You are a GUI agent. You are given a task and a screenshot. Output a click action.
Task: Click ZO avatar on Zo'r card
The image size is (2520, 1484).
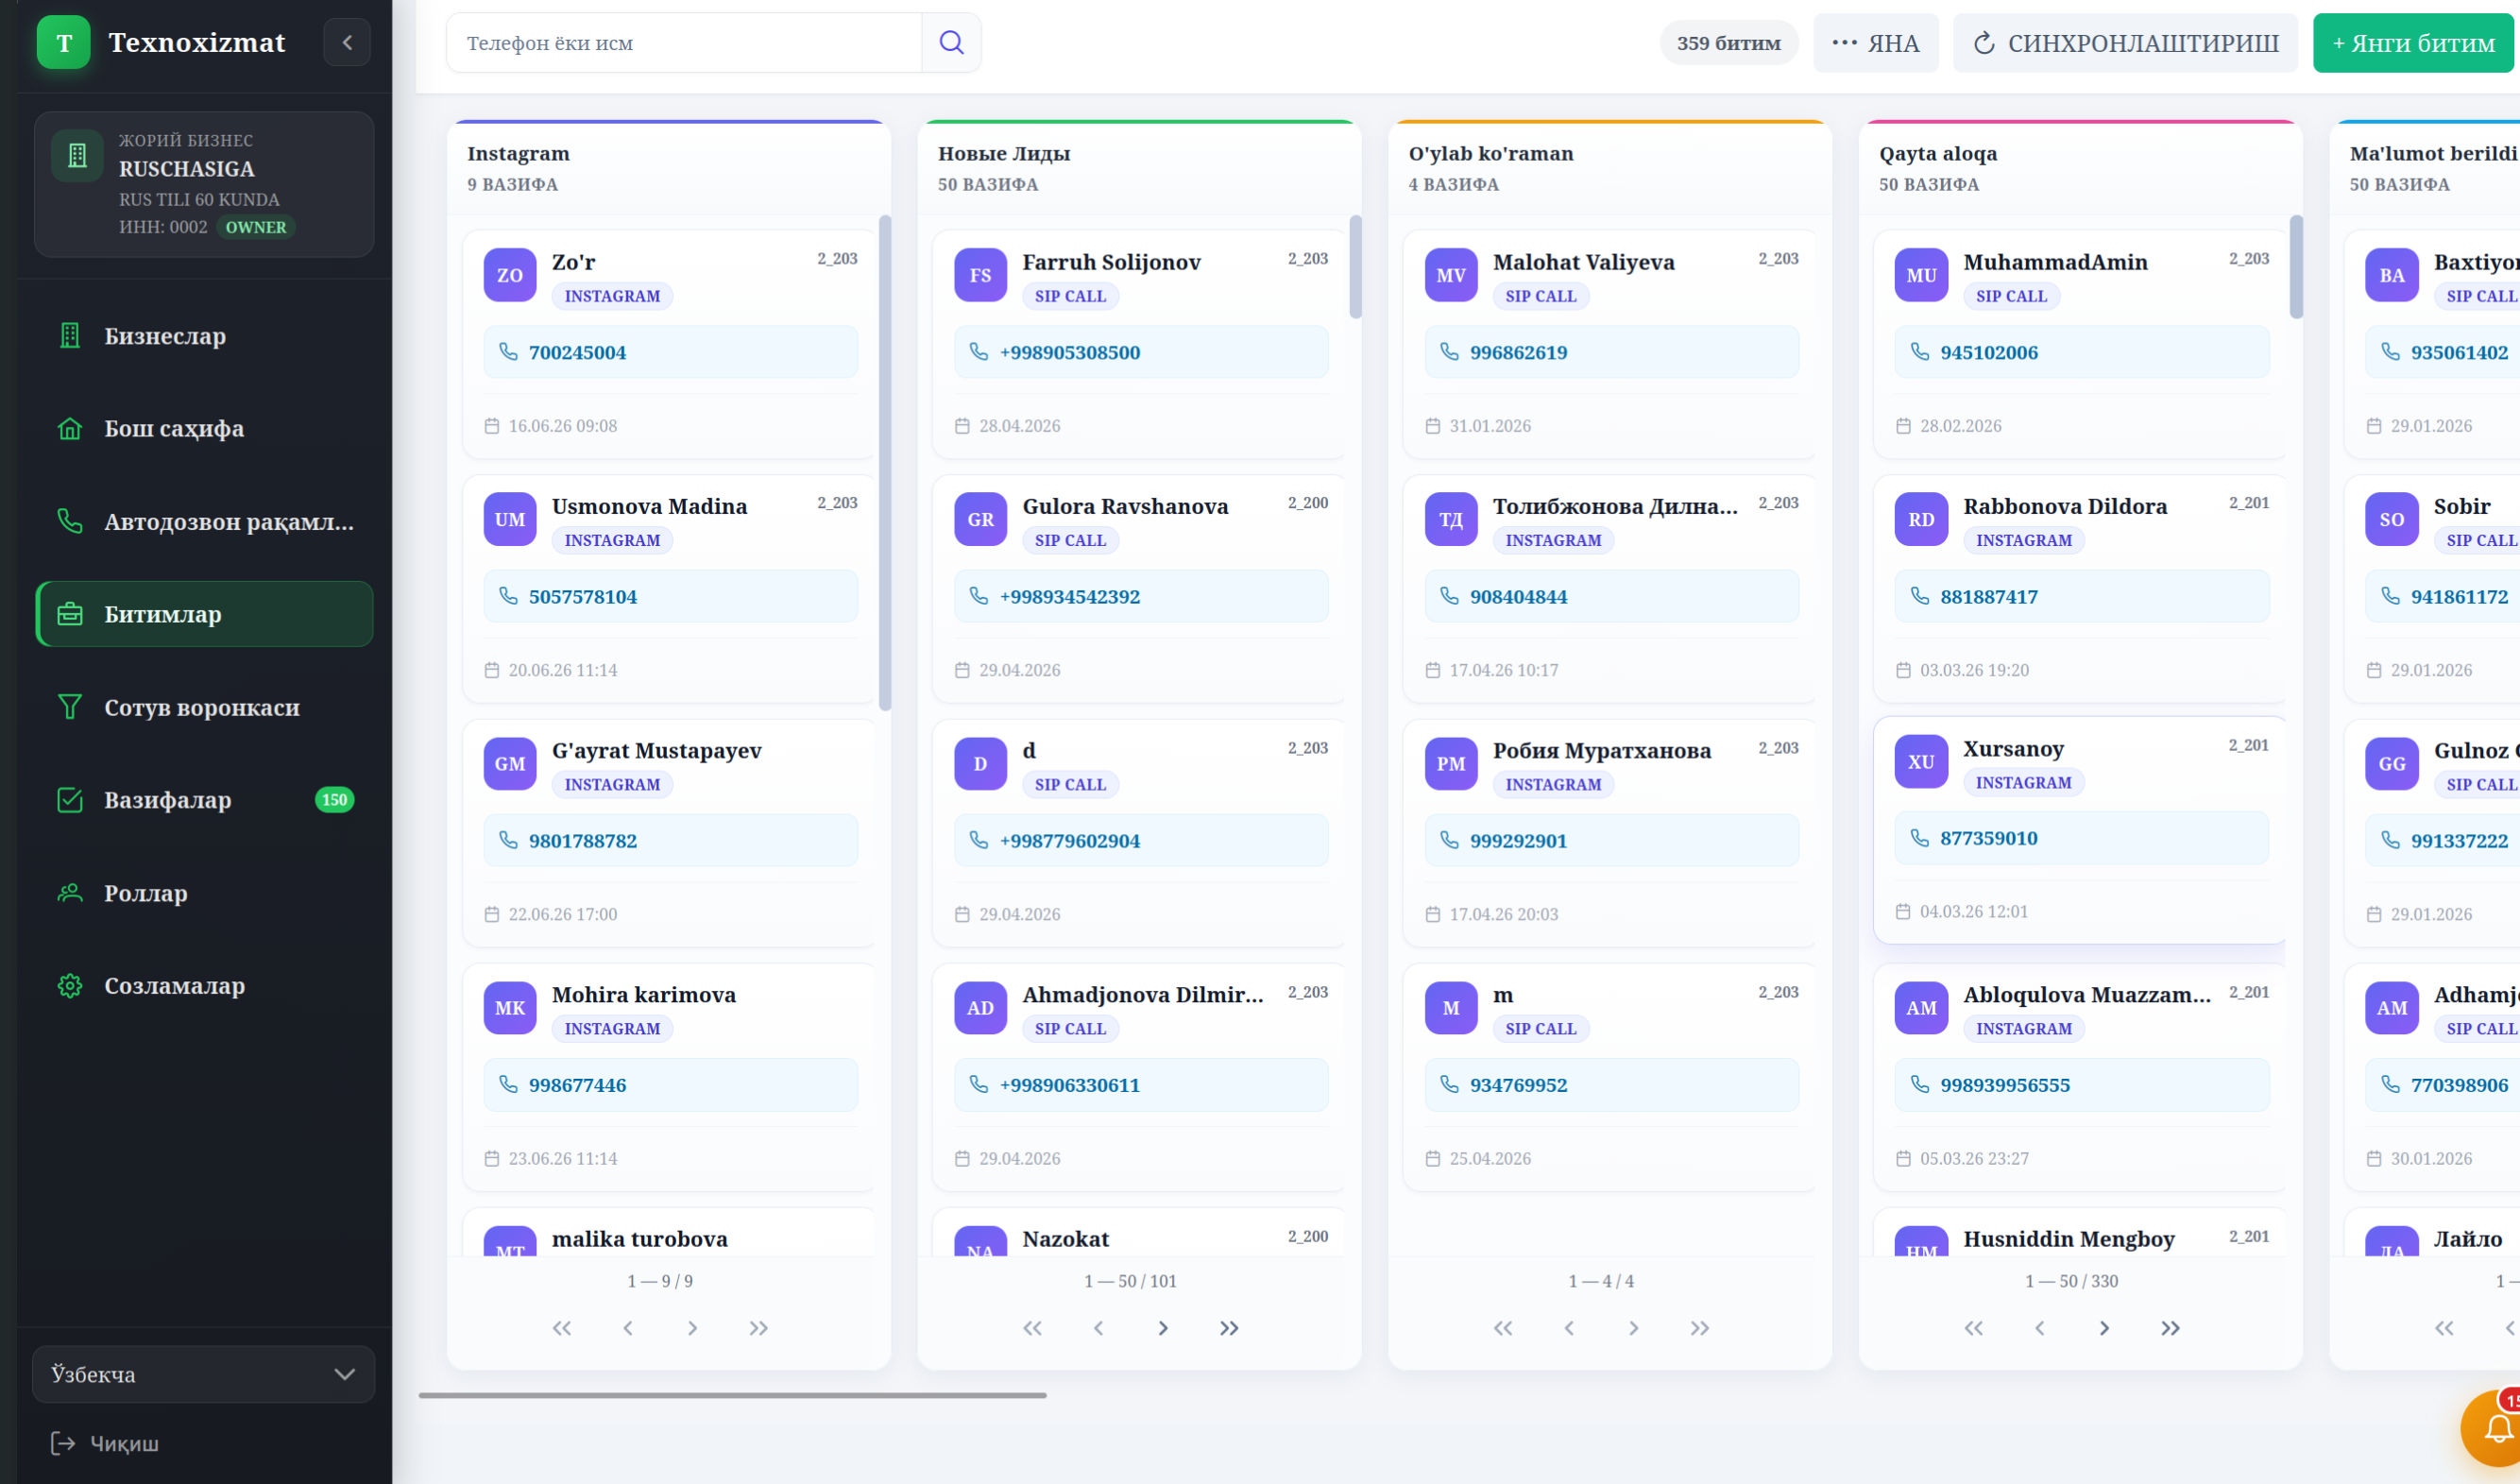click(x=510, y=275)
